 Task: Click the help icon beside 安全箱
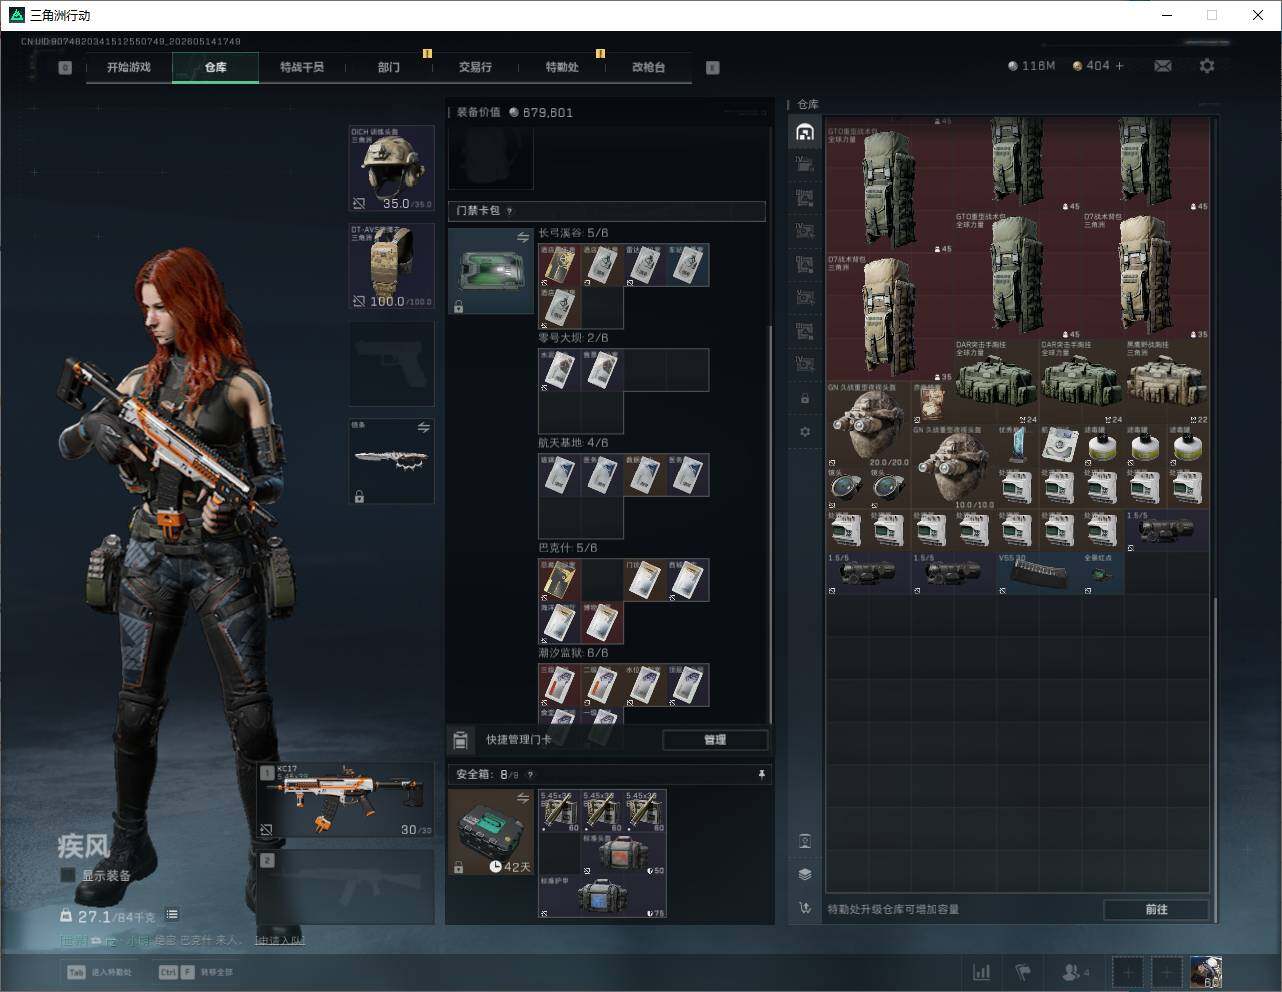[530, 775]
